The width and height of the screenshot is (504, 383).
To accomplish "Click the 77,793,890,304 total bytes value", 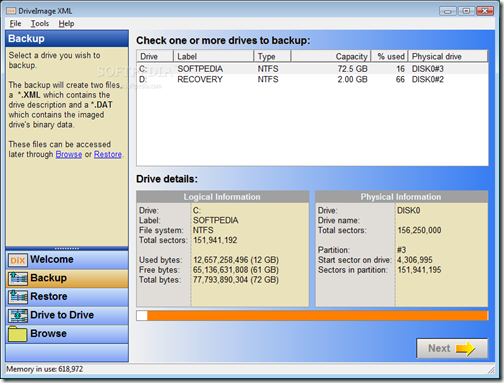I will coord(236,279).
